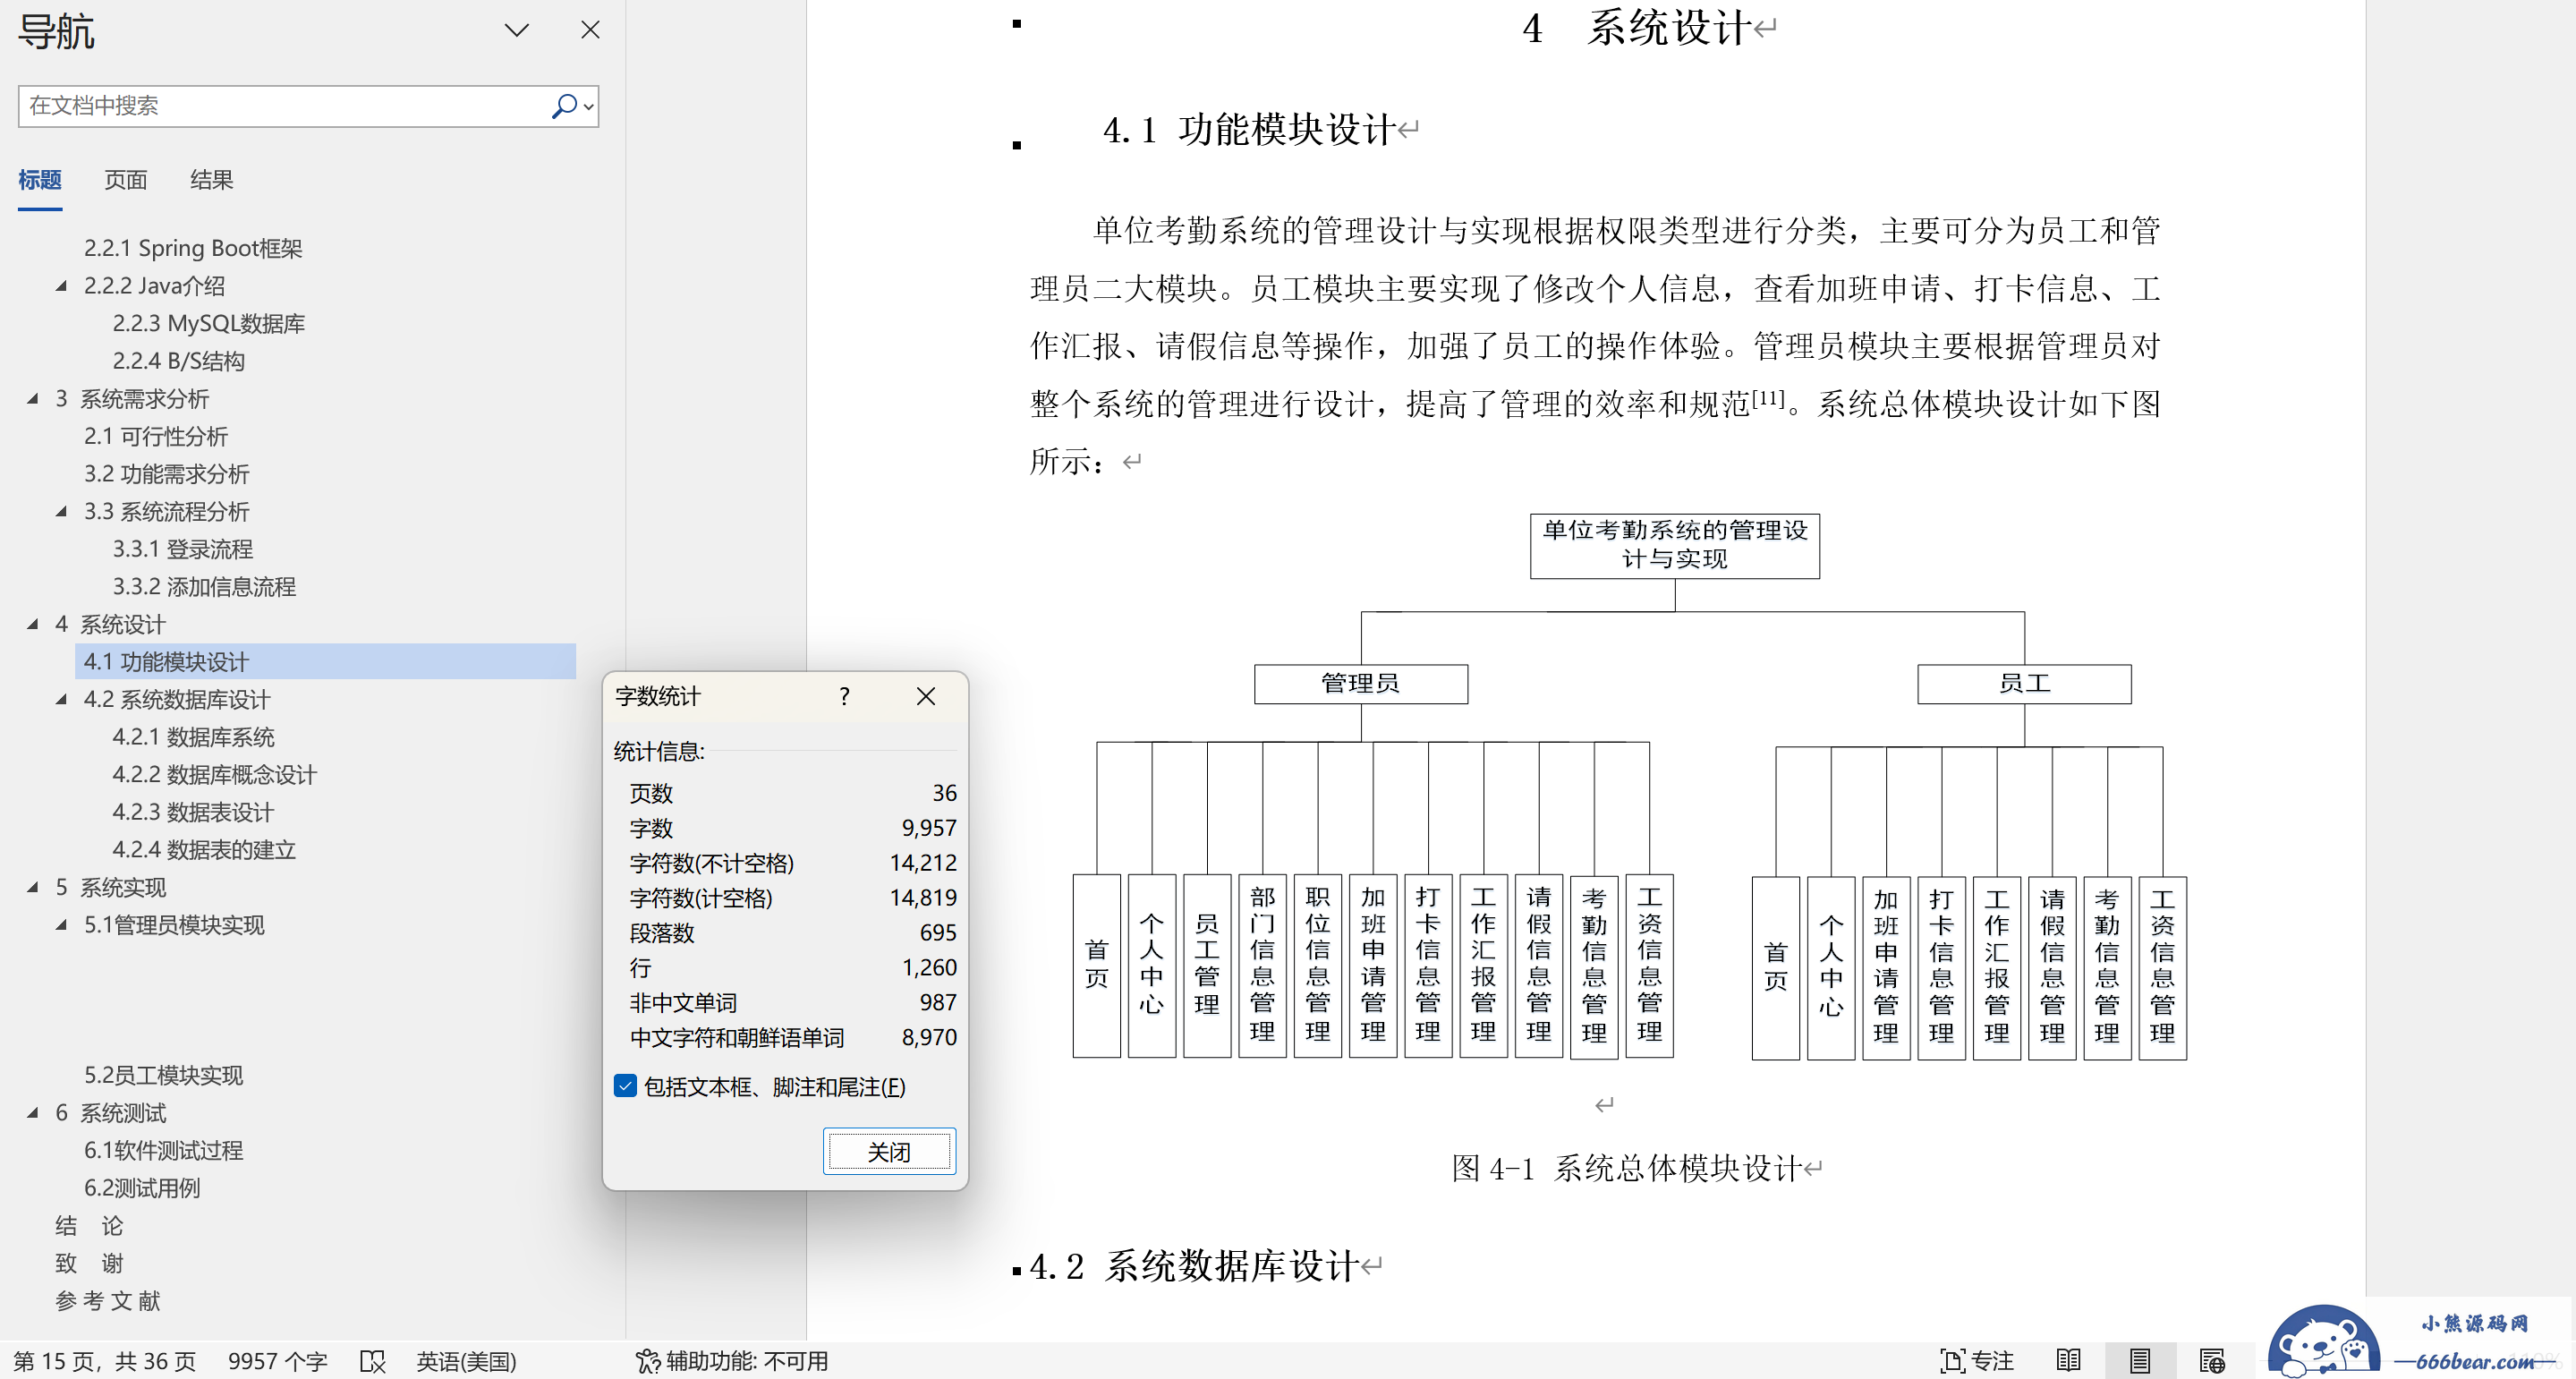Click the 字数 9,957 statistic row
Image resolution: width=2576 pixels, height=1379 pixels.
tap(792, 828)
